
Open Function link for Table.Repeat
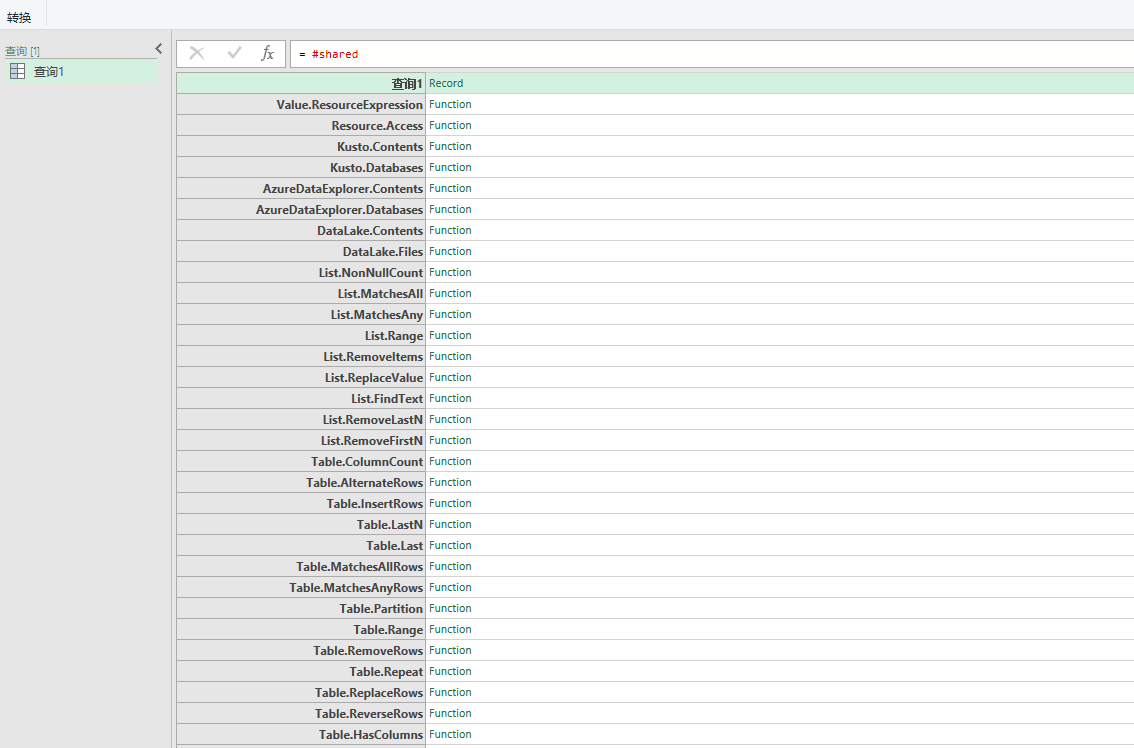(450, 671)
